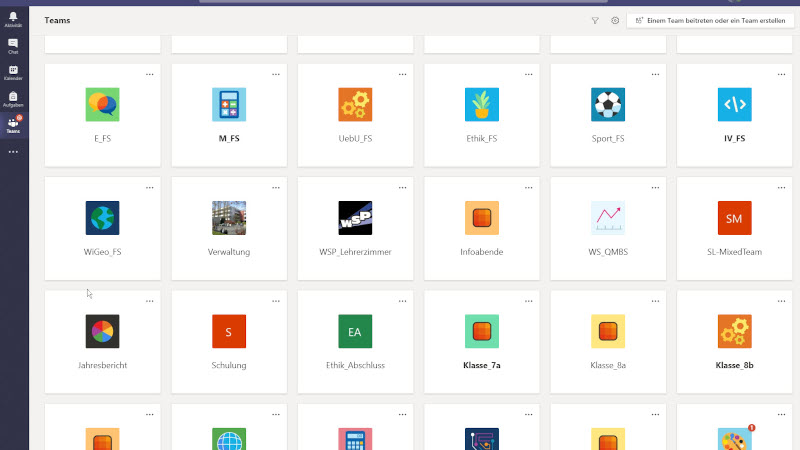Click the E_FS team name
Screen dimensions: 800x450
pyautogui.click(x=103, y=138)
